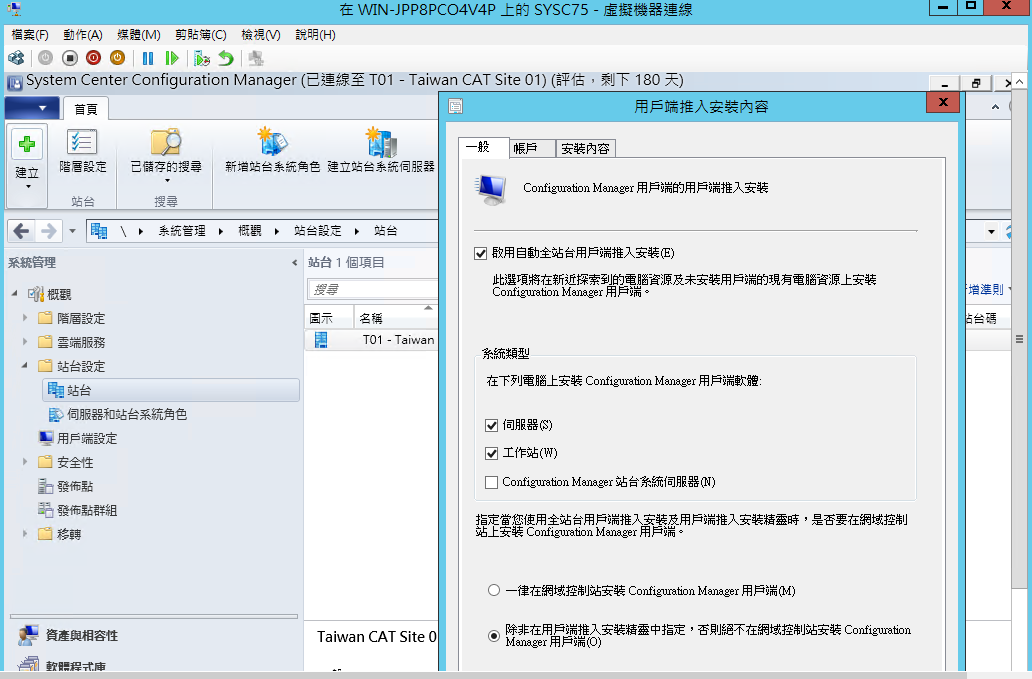Click 系統管理 in the breadcrumb bar
This screenshot has height=679, width=1032.
[182, 231]
